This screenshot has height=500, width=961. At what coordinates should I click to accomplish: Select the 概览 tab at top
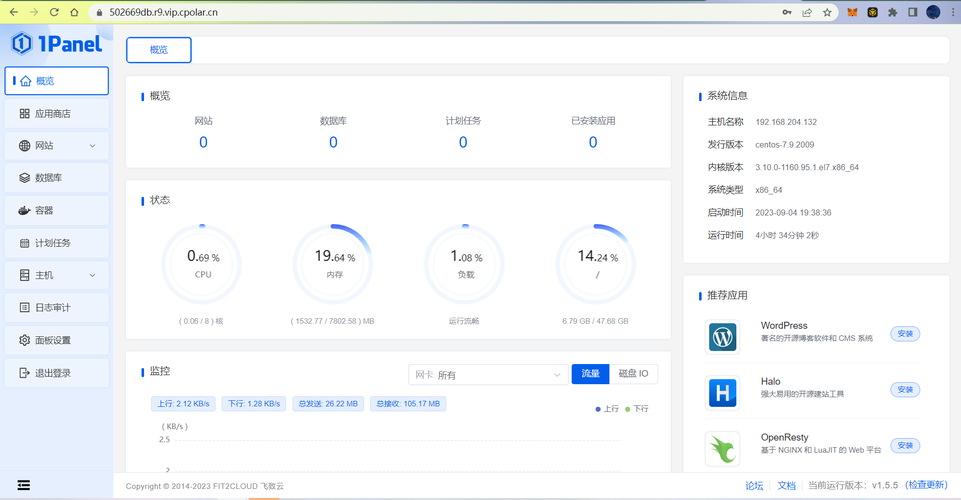click(159, 50)
